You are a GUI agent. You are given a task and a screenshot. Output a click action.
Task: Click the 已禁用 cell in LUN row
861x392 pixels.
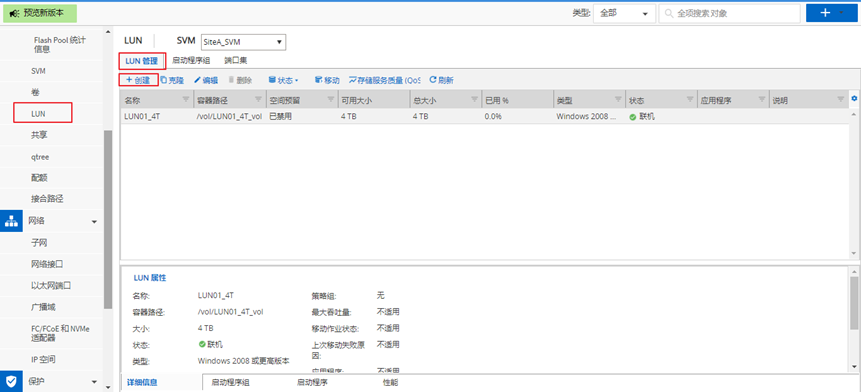pyautogui.click(x=280, y=116)
